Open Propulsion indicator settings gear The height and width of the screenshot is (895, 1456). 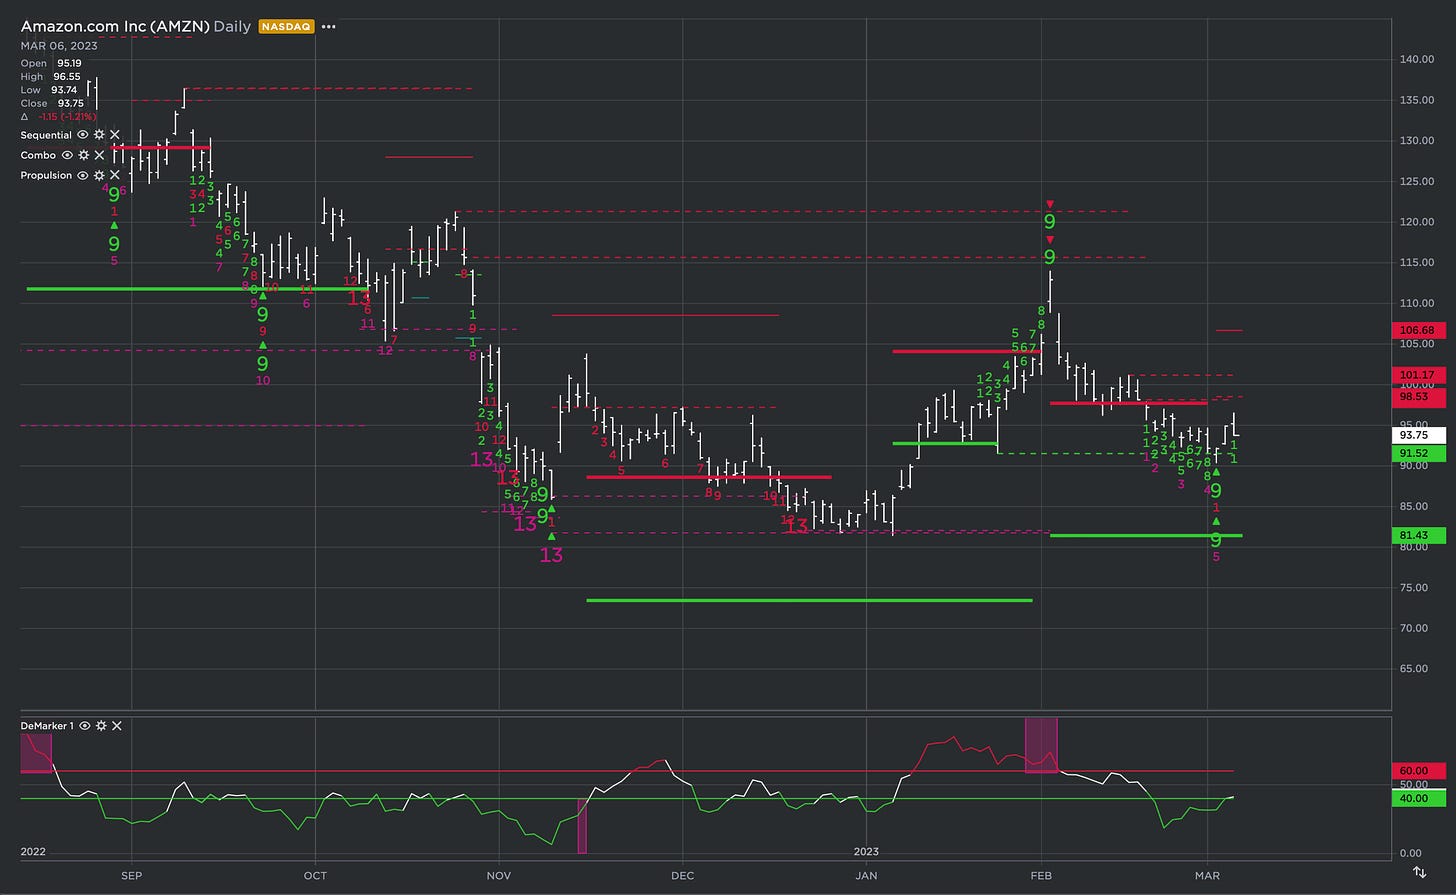pyautogui.click(x=99, y=175)
